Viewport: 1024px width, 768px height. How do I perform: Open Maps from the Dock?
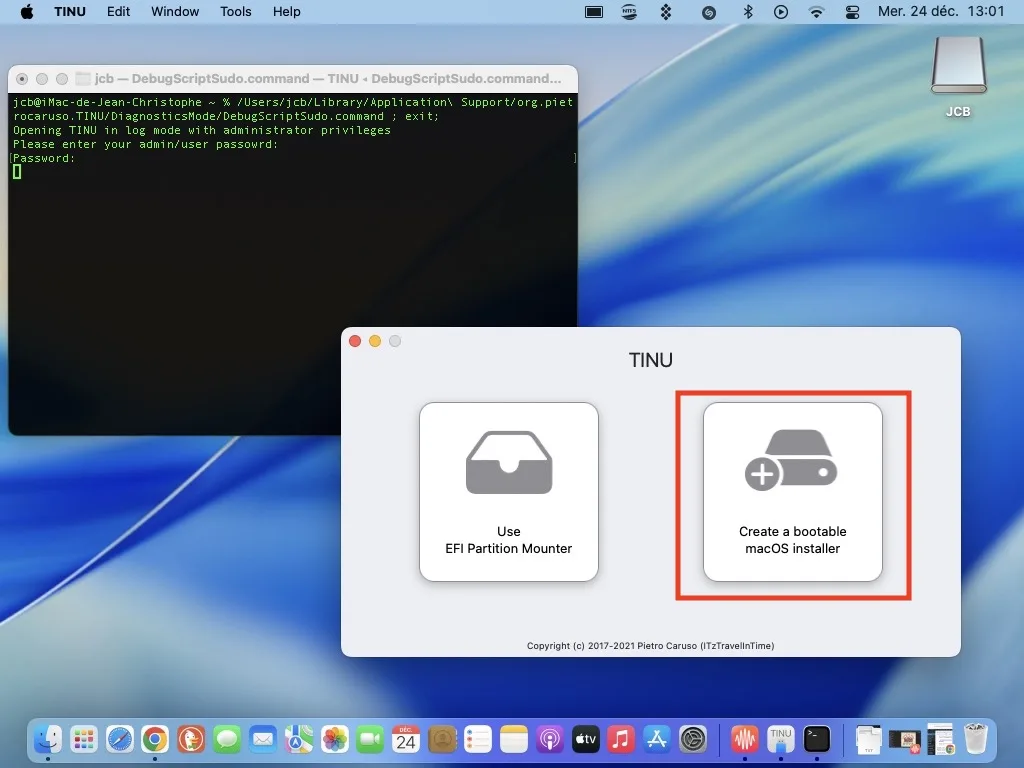click(298, 739)
